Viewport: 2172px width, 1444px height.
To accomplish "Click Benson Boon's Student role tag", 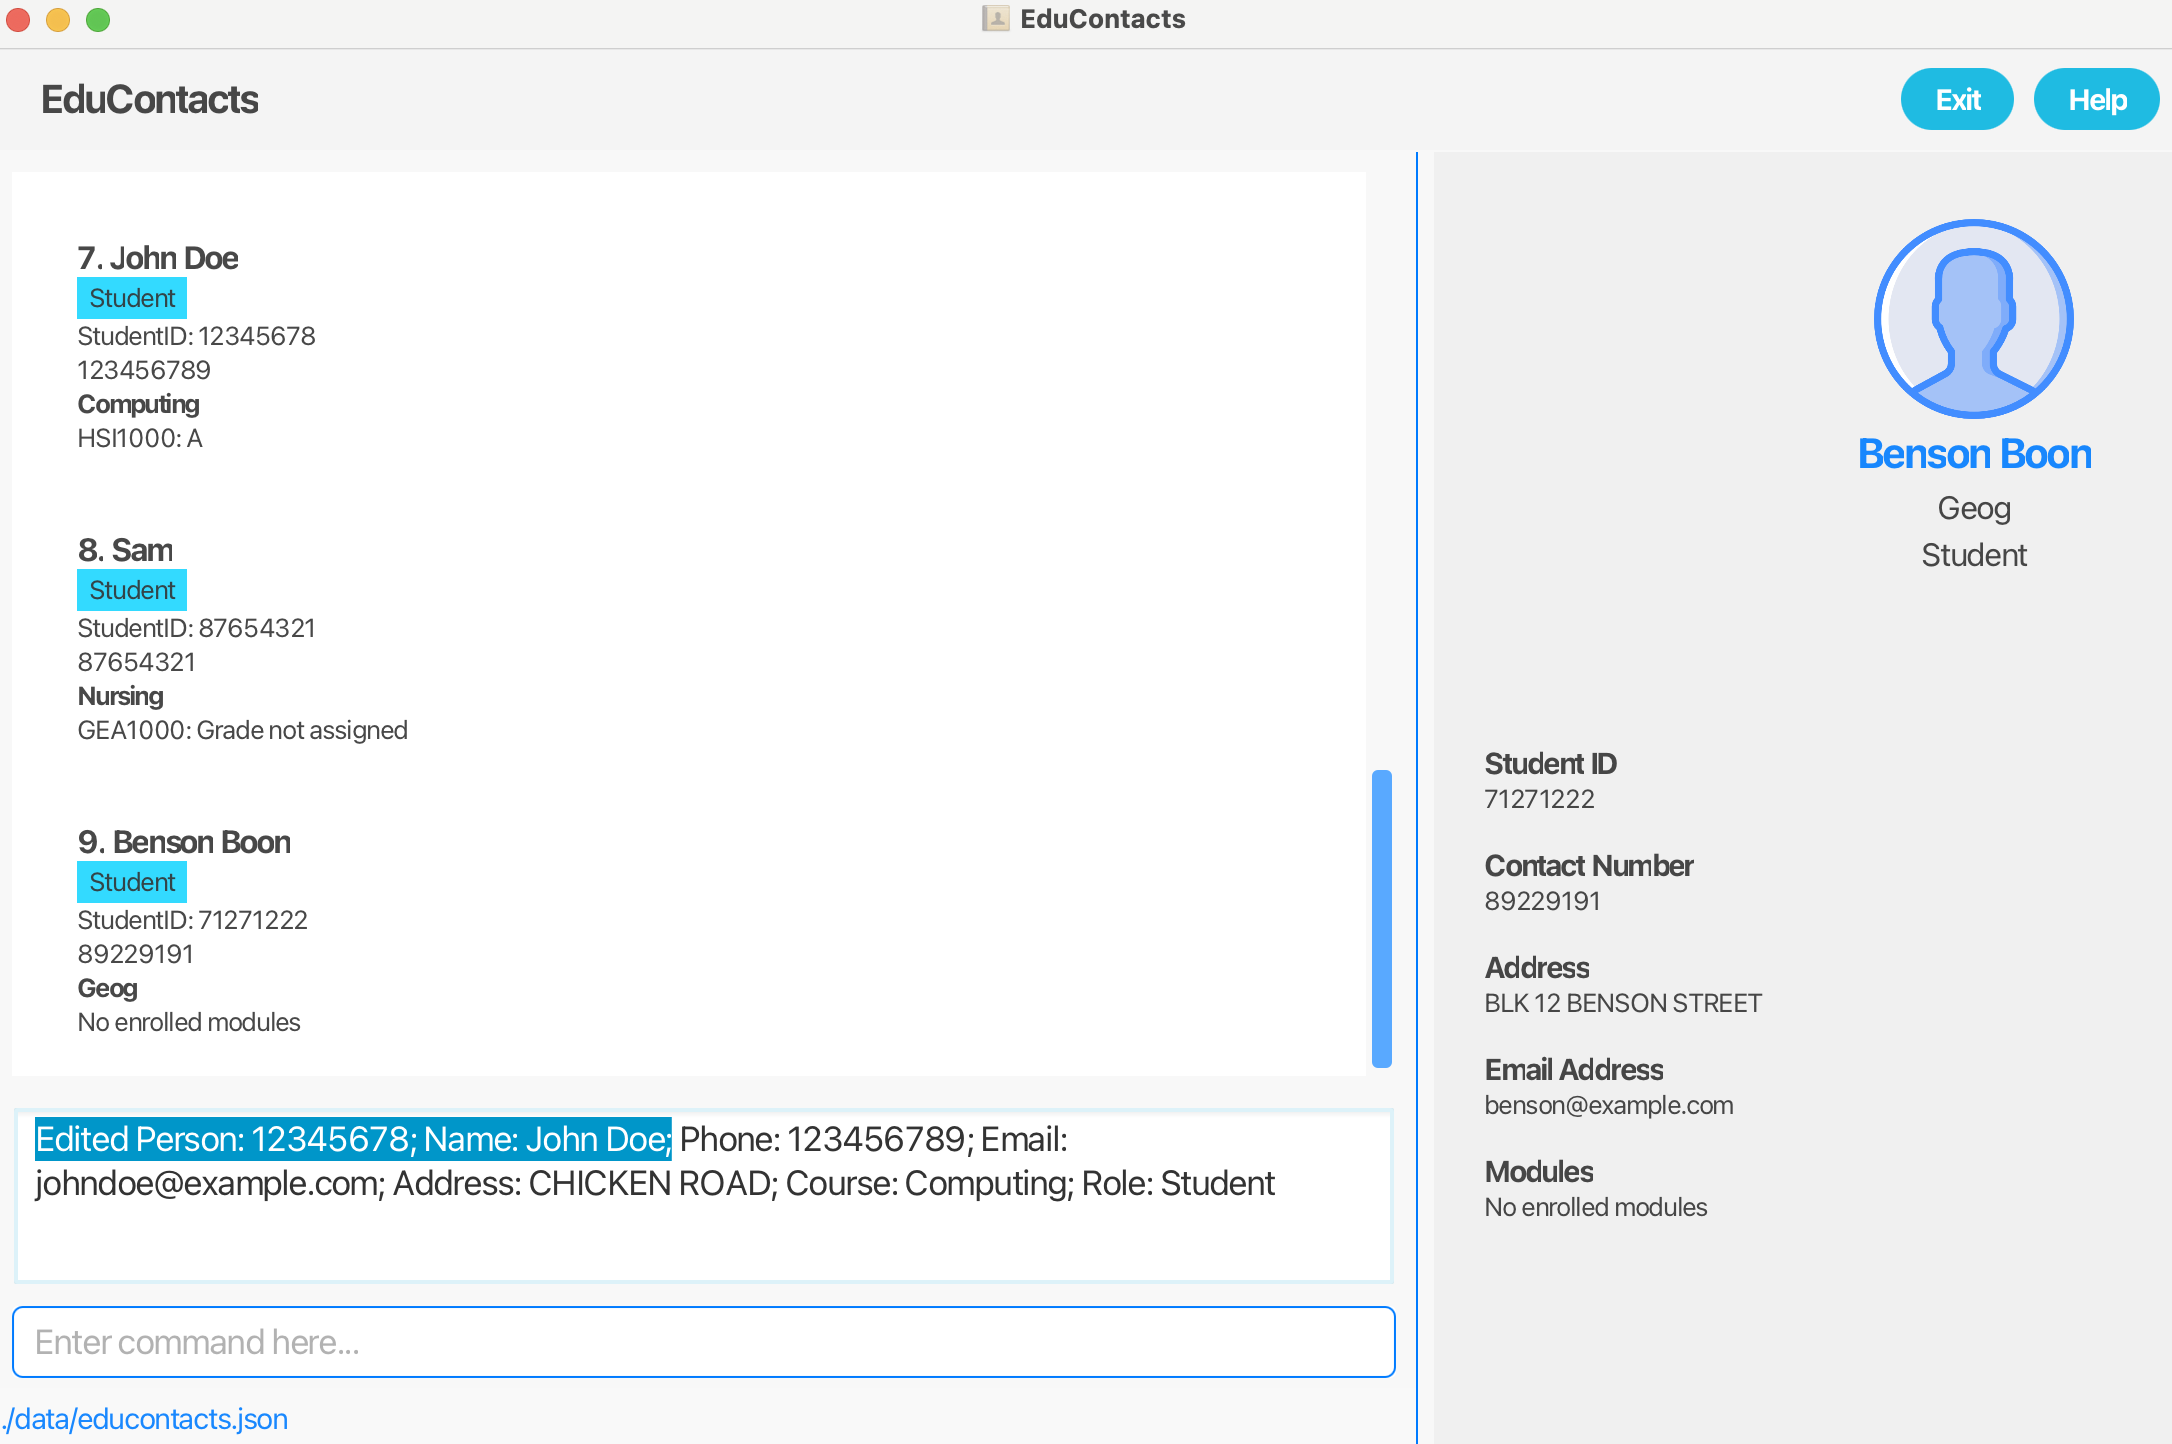I will click(x=132, y=882).
